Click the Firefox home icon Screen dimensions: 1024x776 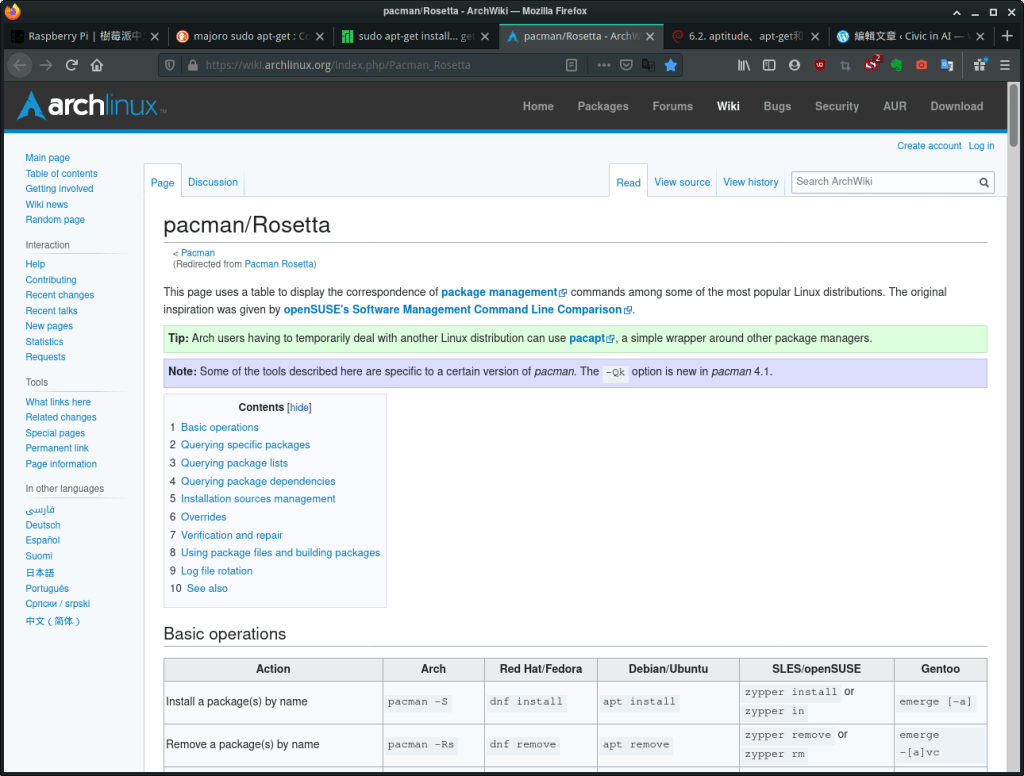click(x=97, y=65)
